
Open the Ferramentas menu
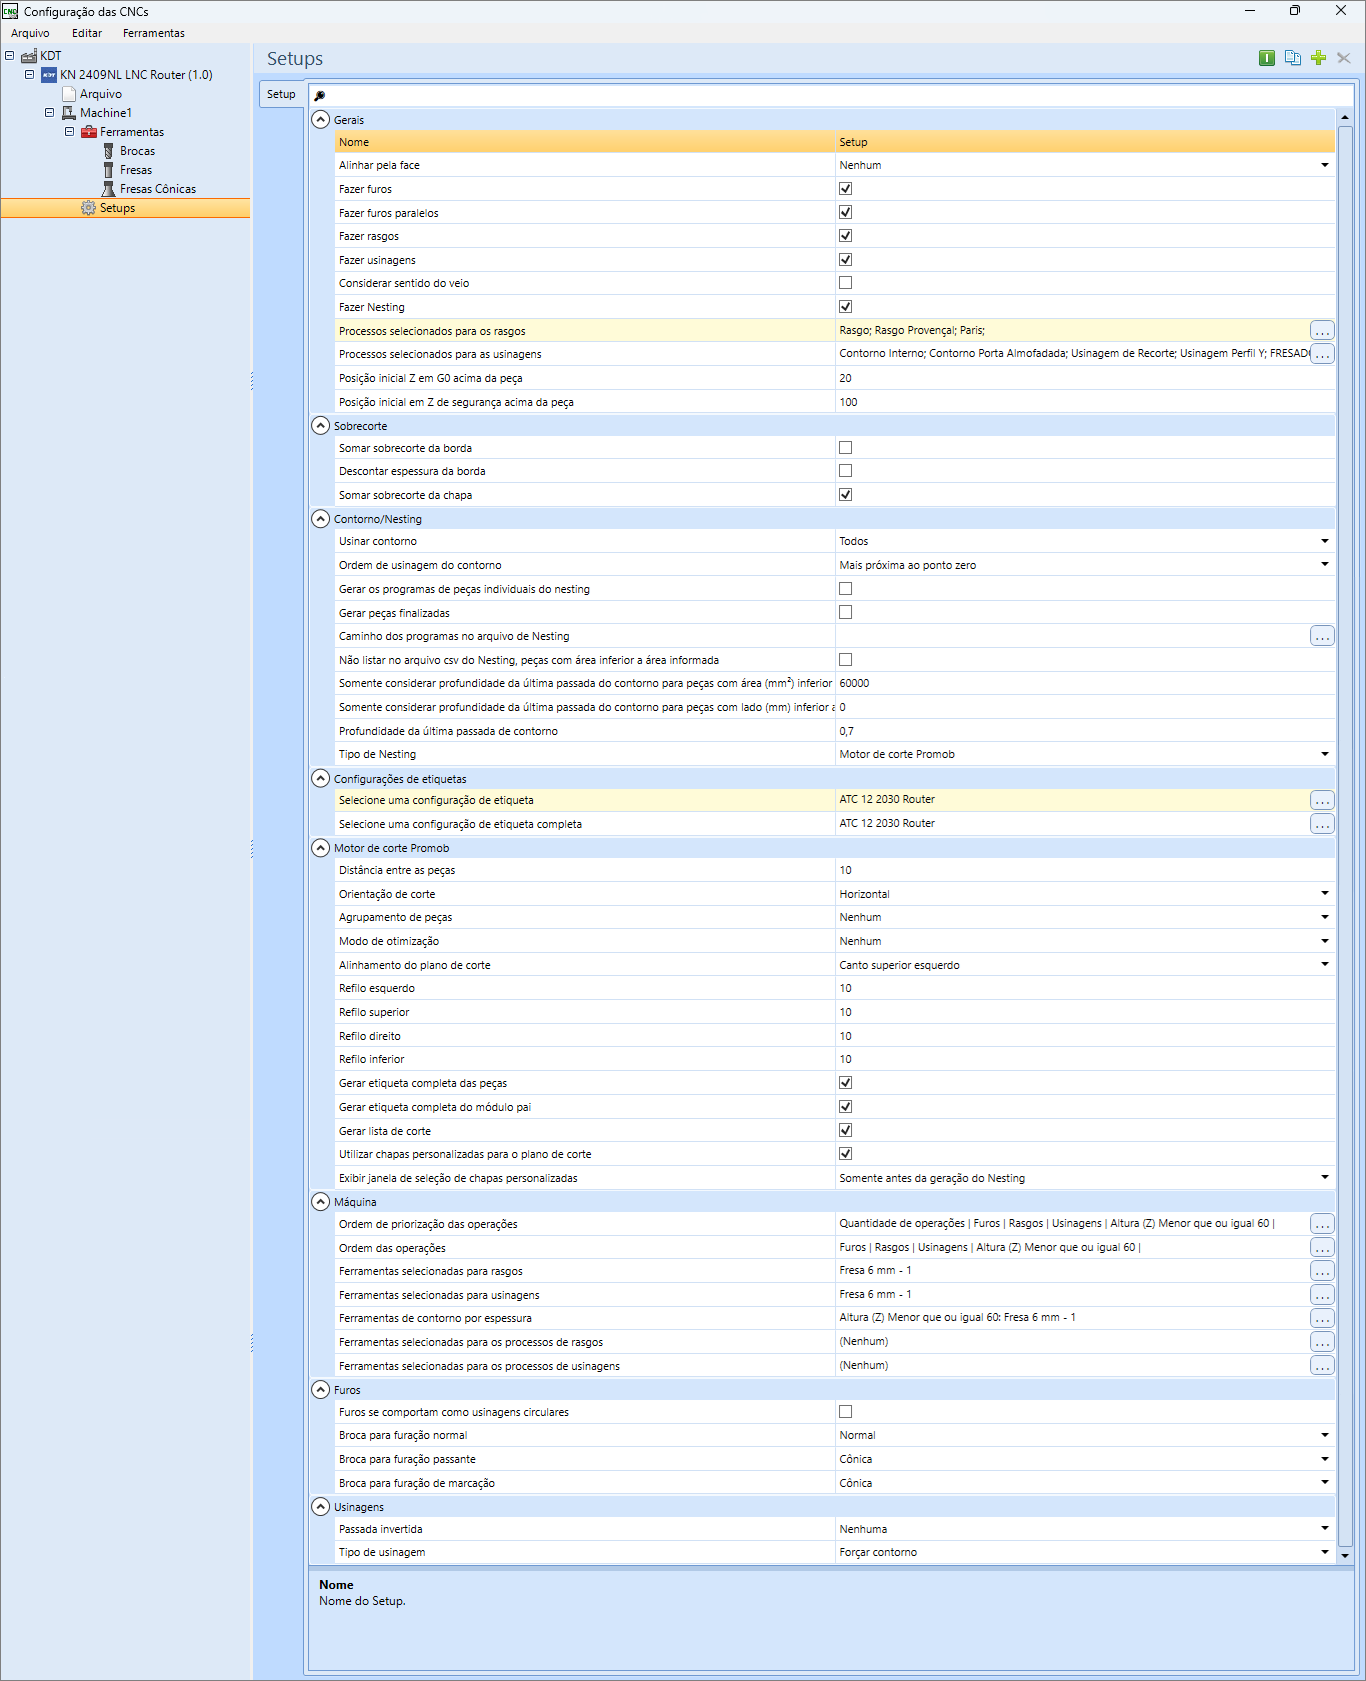coord(154,33)
